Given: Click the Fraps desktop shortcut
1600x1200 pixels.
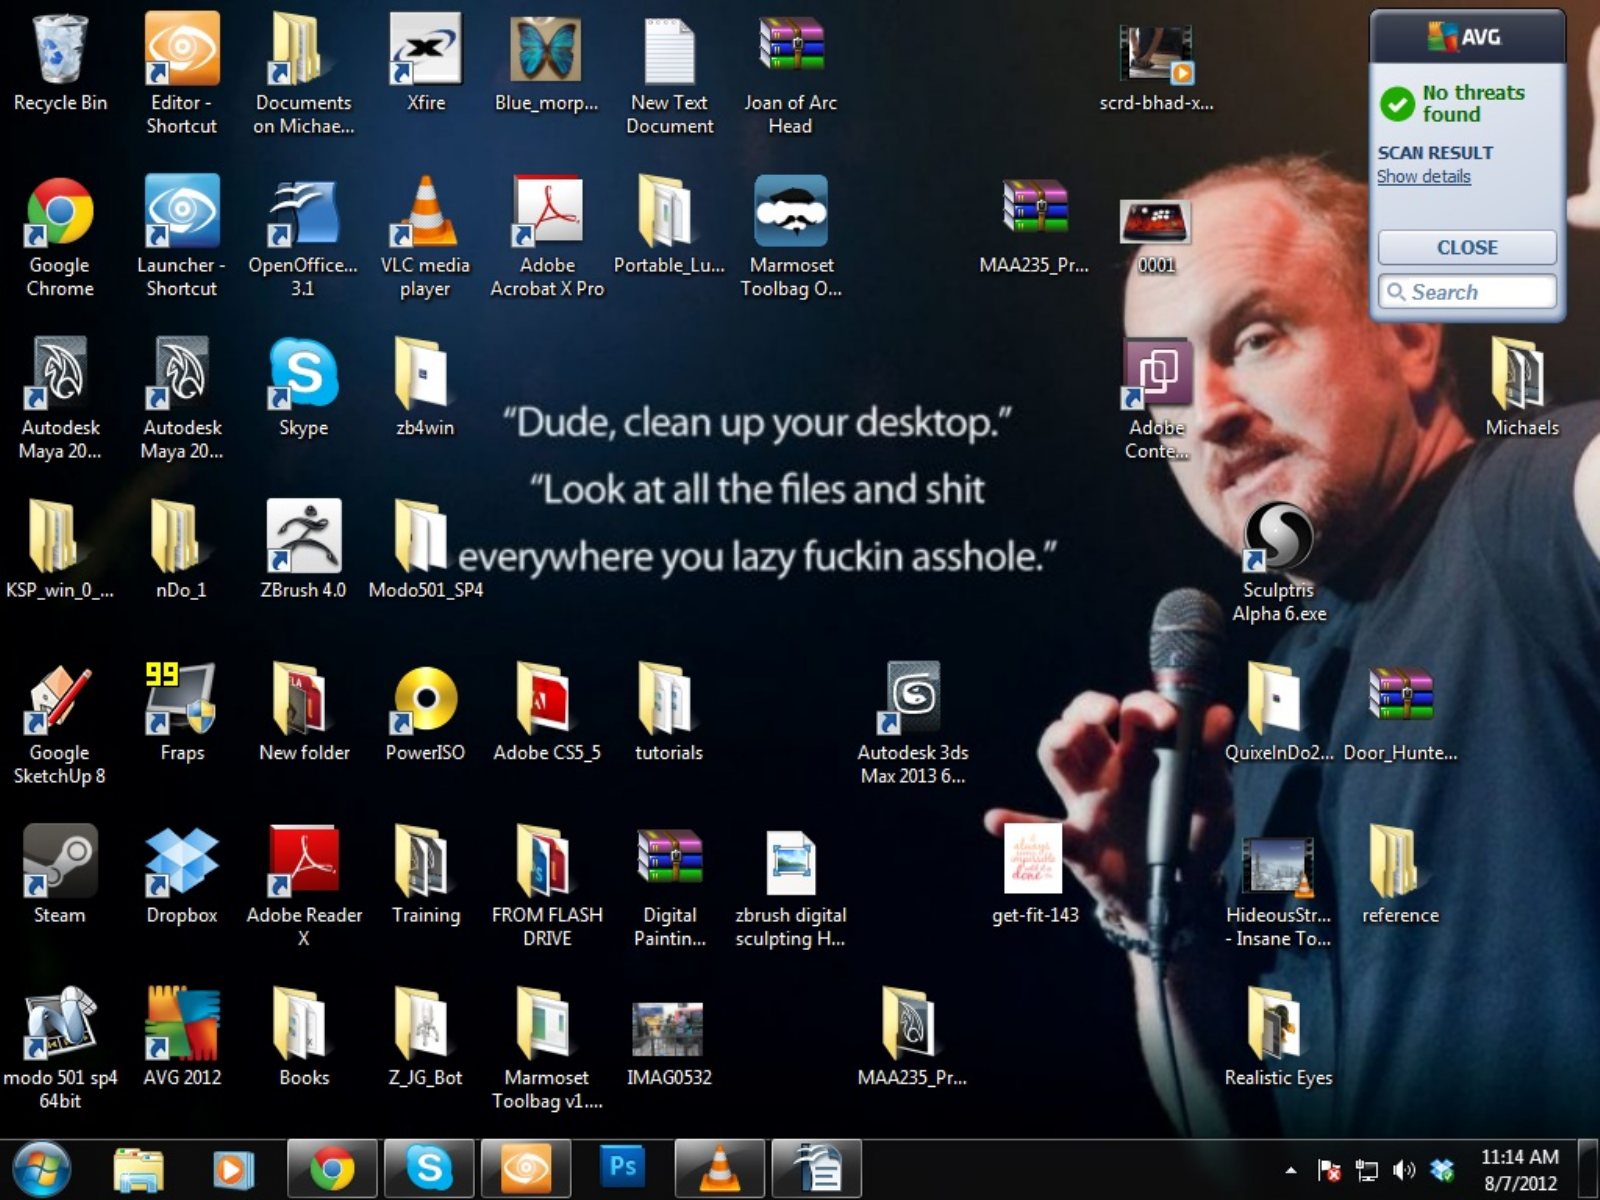Looking at the screenshot, I should [181, 699].
